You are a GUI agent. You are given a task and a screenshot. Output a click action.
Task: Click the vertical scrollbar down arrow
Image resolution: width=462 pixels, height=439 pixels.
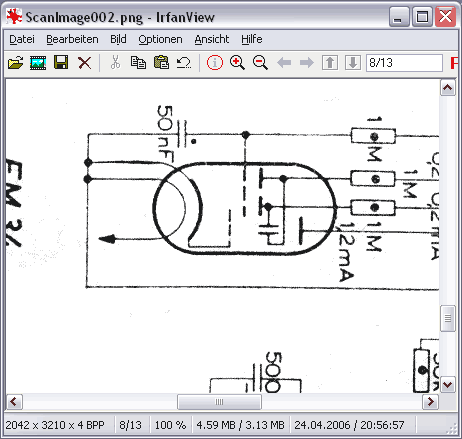448,385
